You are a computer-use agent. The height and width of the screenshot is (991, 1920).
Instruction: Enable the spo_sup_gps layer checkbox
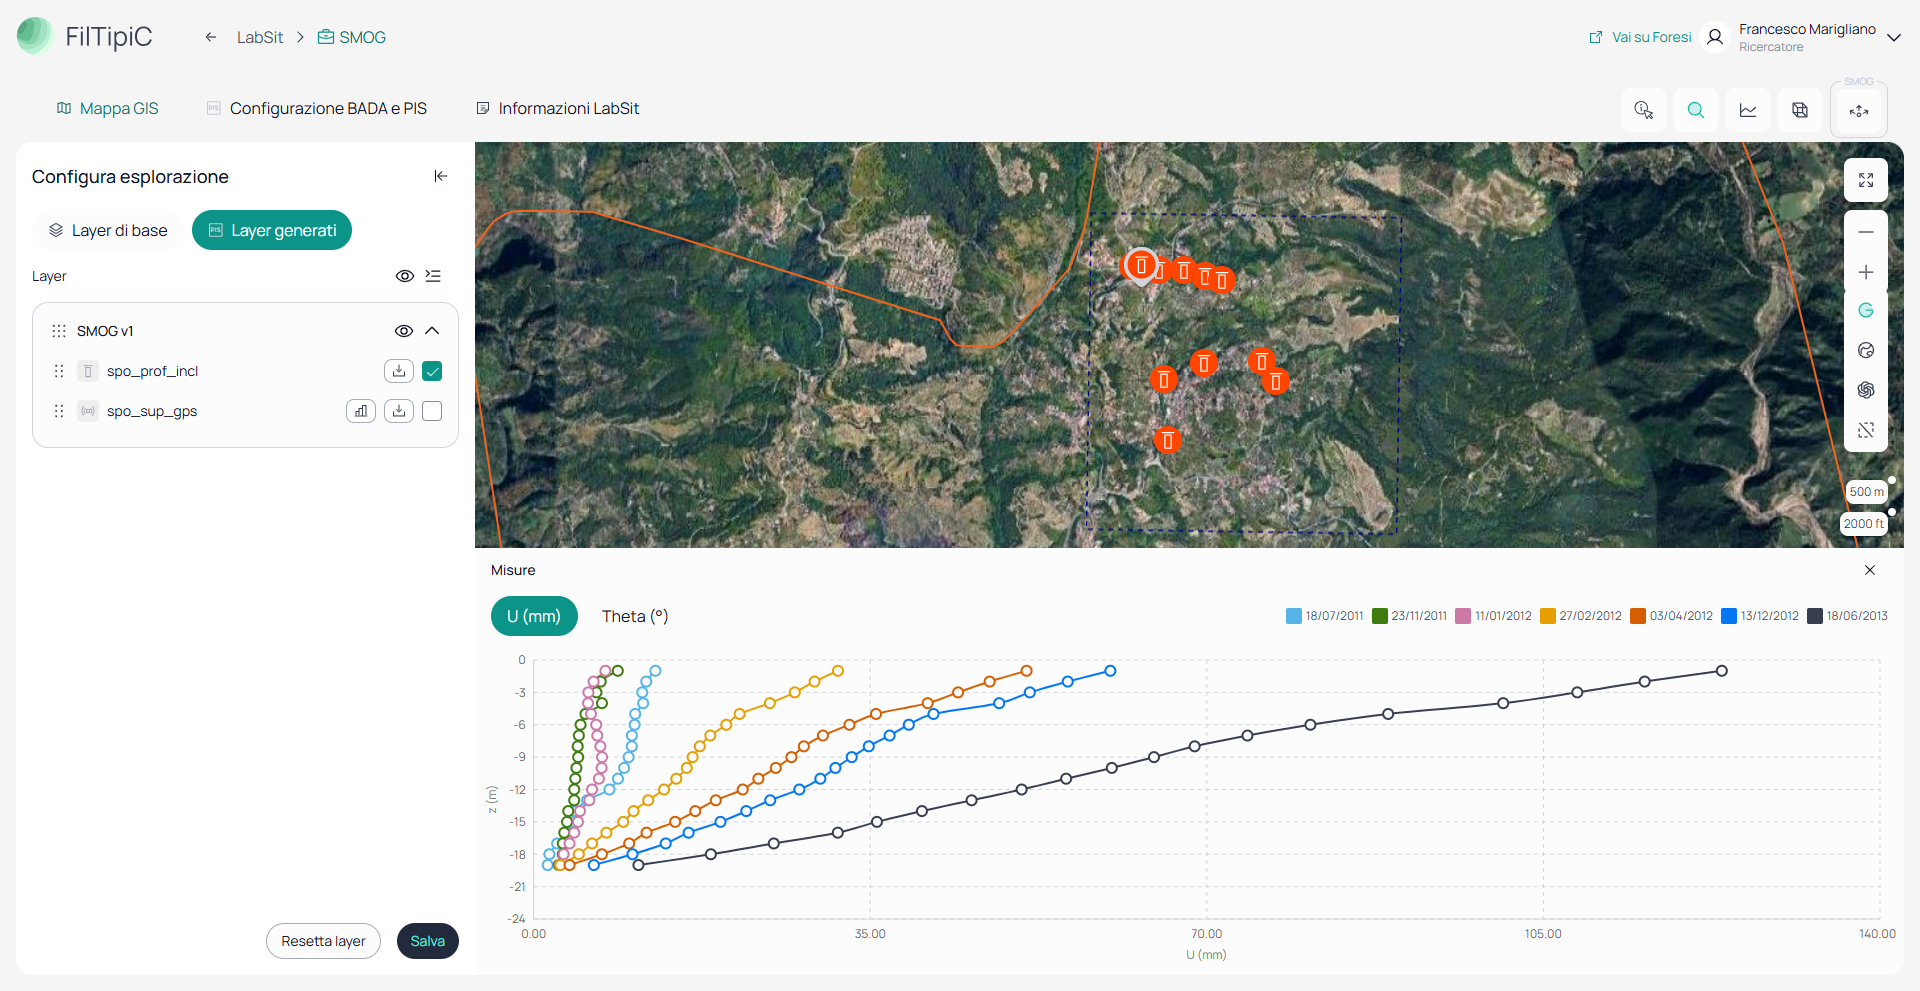coord(432,411)
